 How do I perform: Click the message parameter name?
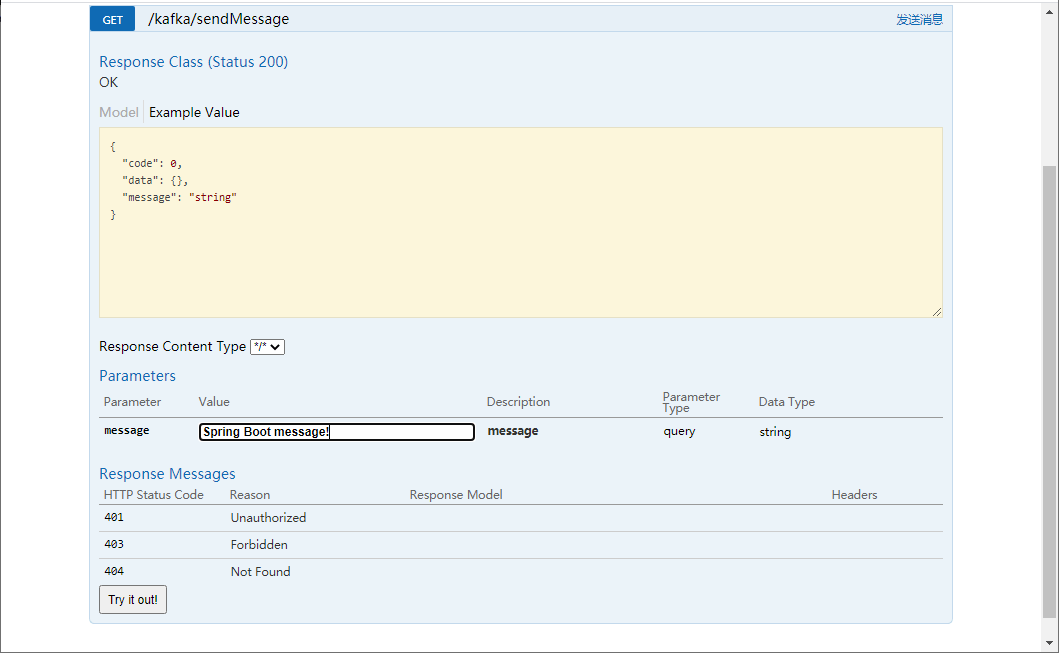tap(126, 430)
